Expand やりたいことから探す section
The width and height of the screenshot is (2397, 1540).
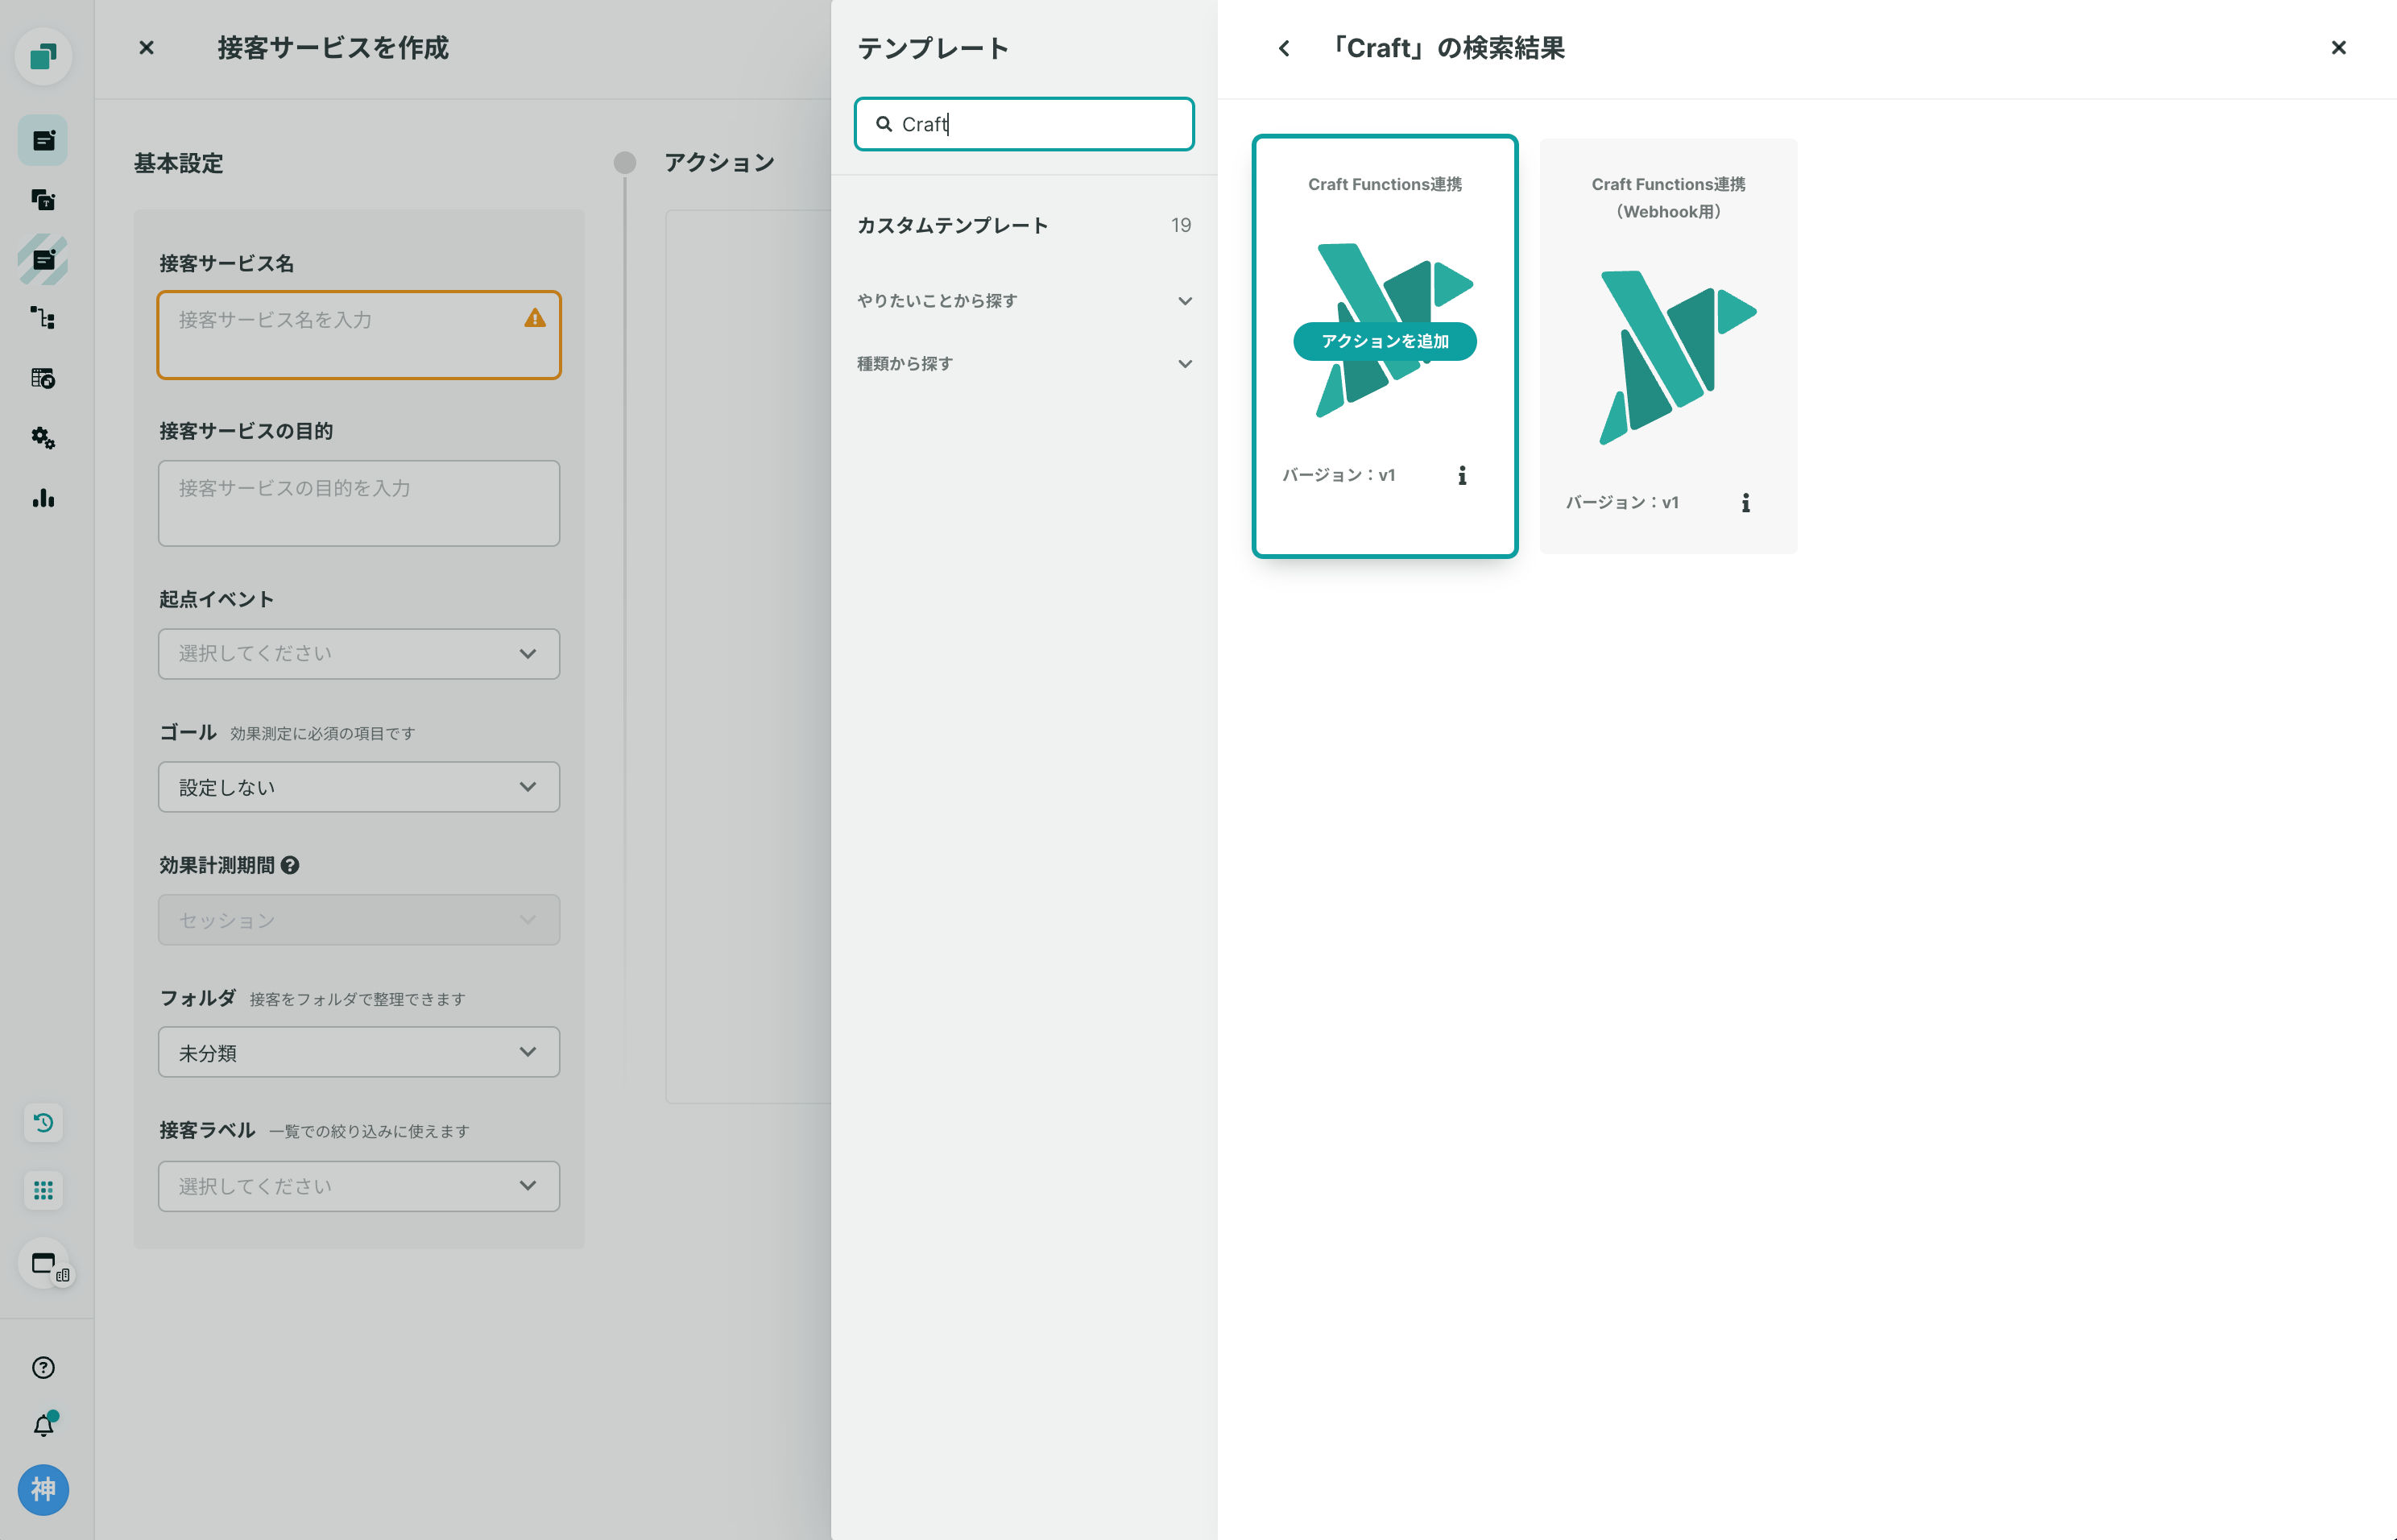tap(1024, 301)
